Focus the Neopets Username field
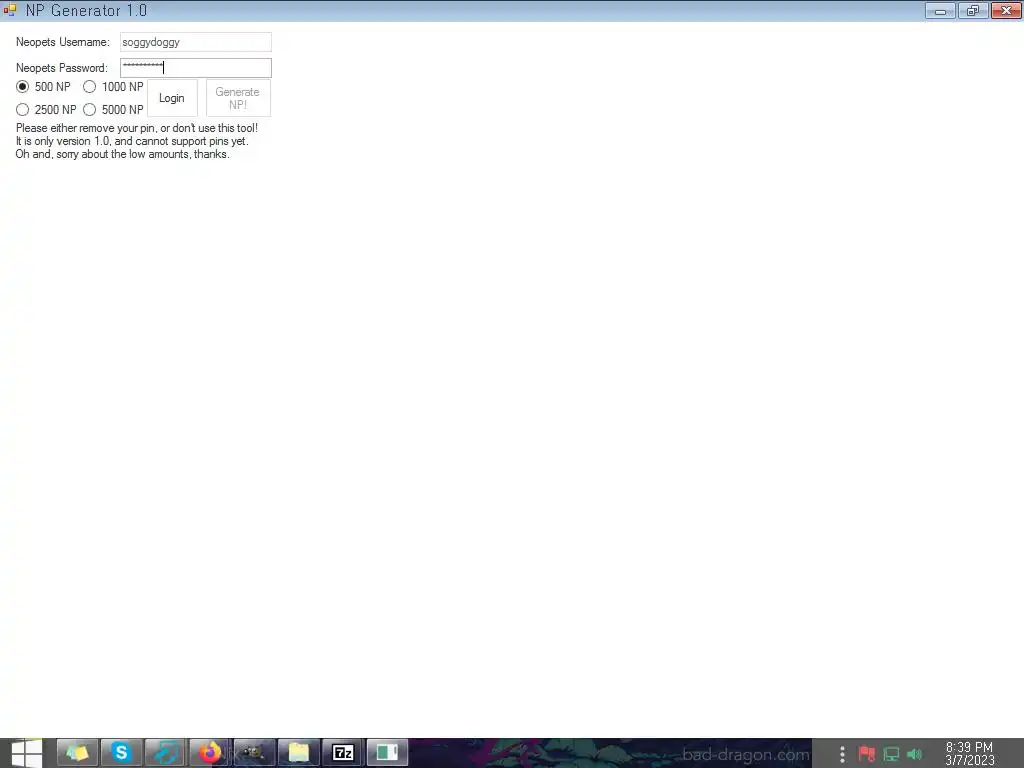Screen dimensions: 1024x768 [195, 42]
